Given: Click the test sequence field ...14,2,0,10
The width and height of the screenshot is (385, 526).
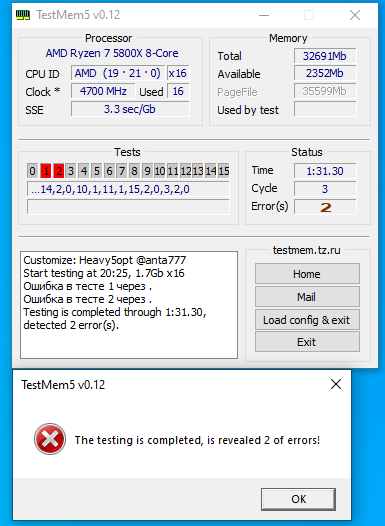Looking at the screenshot, I should point(128,189).
